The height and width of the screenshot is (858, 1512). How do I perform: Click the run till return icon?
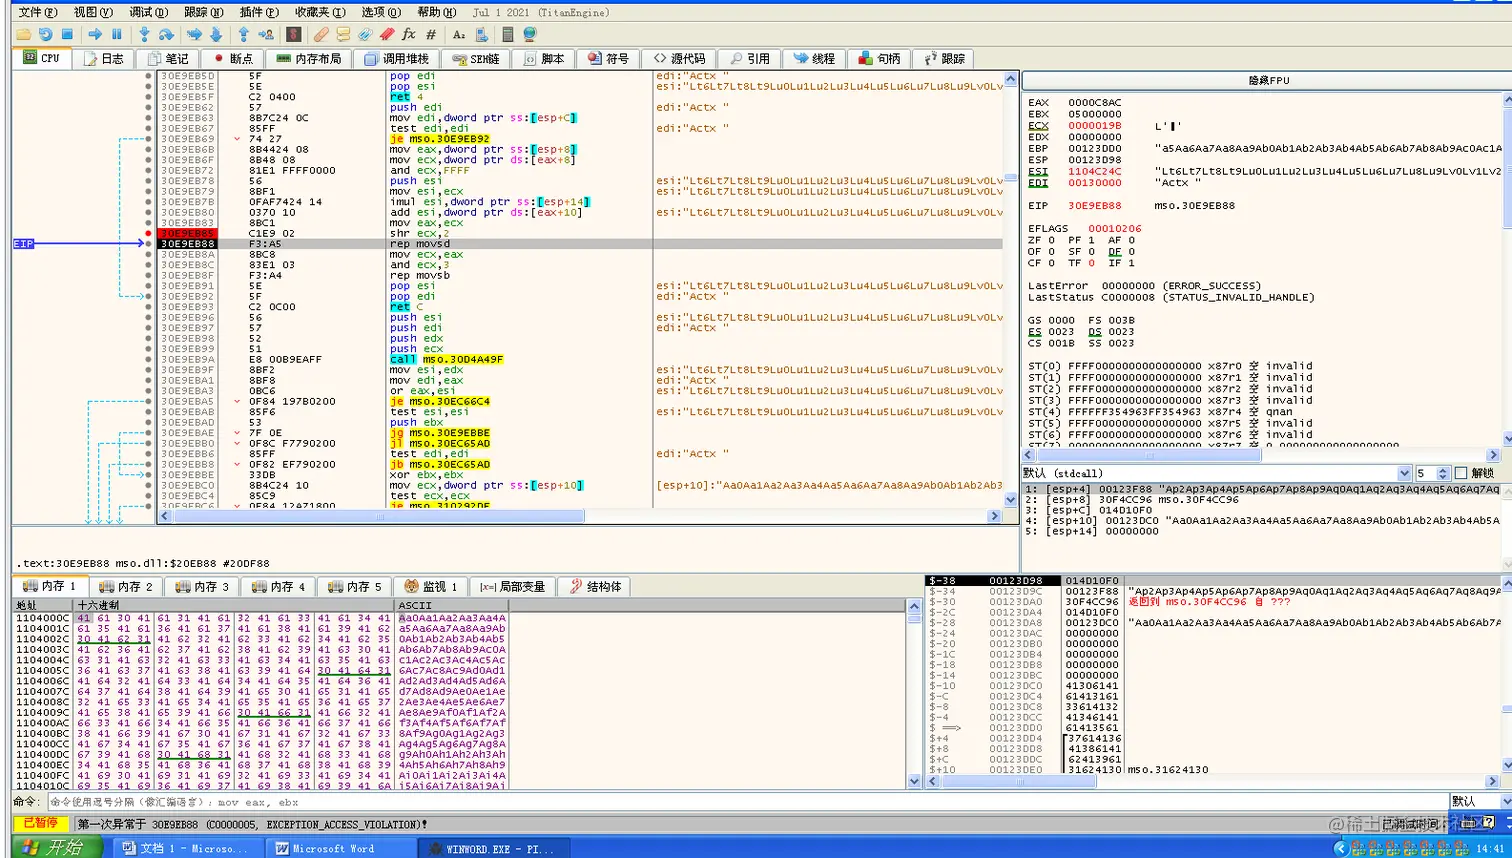(x=243, y=34)
